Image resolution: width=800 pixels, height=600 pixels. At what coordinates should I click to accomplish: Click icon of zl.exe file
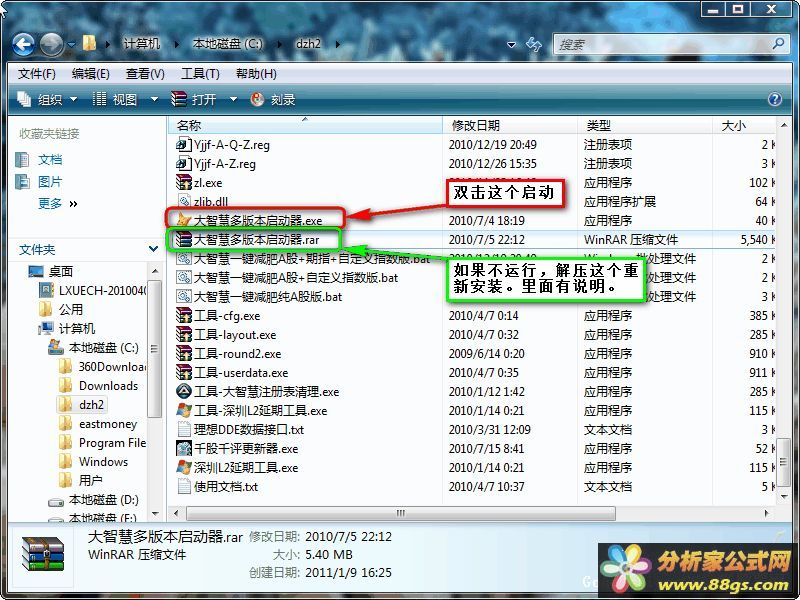(x=183, y=183)
